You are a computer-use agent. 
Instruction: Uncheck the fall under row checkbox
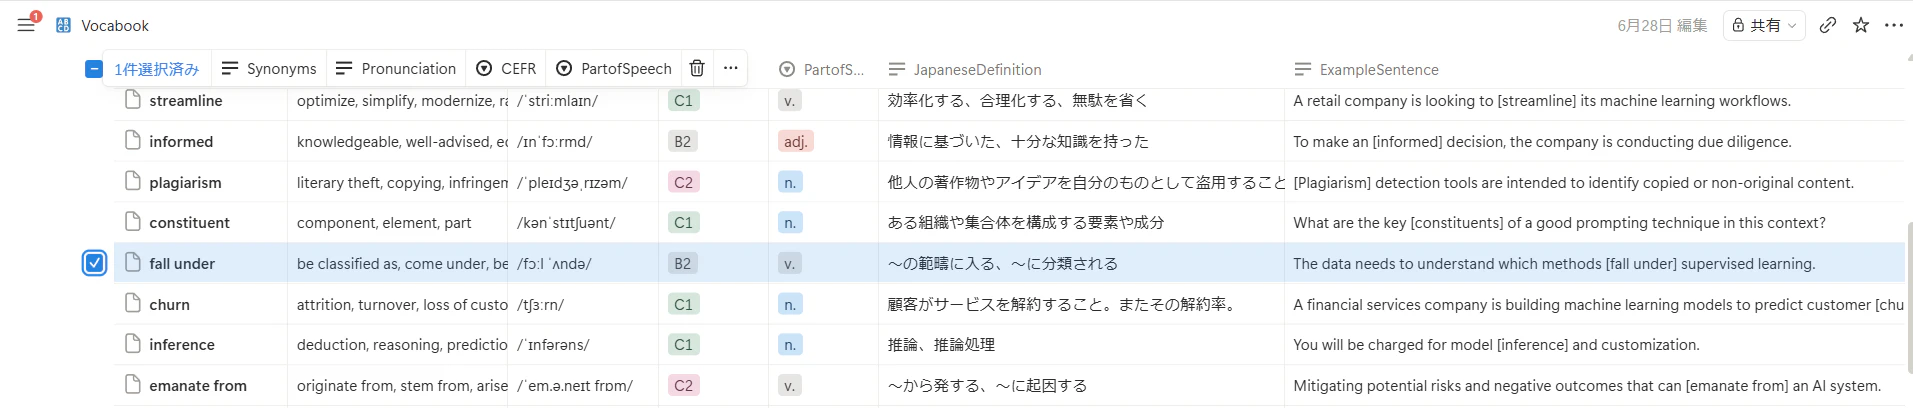pyautogui.click(x=94, y=263)
